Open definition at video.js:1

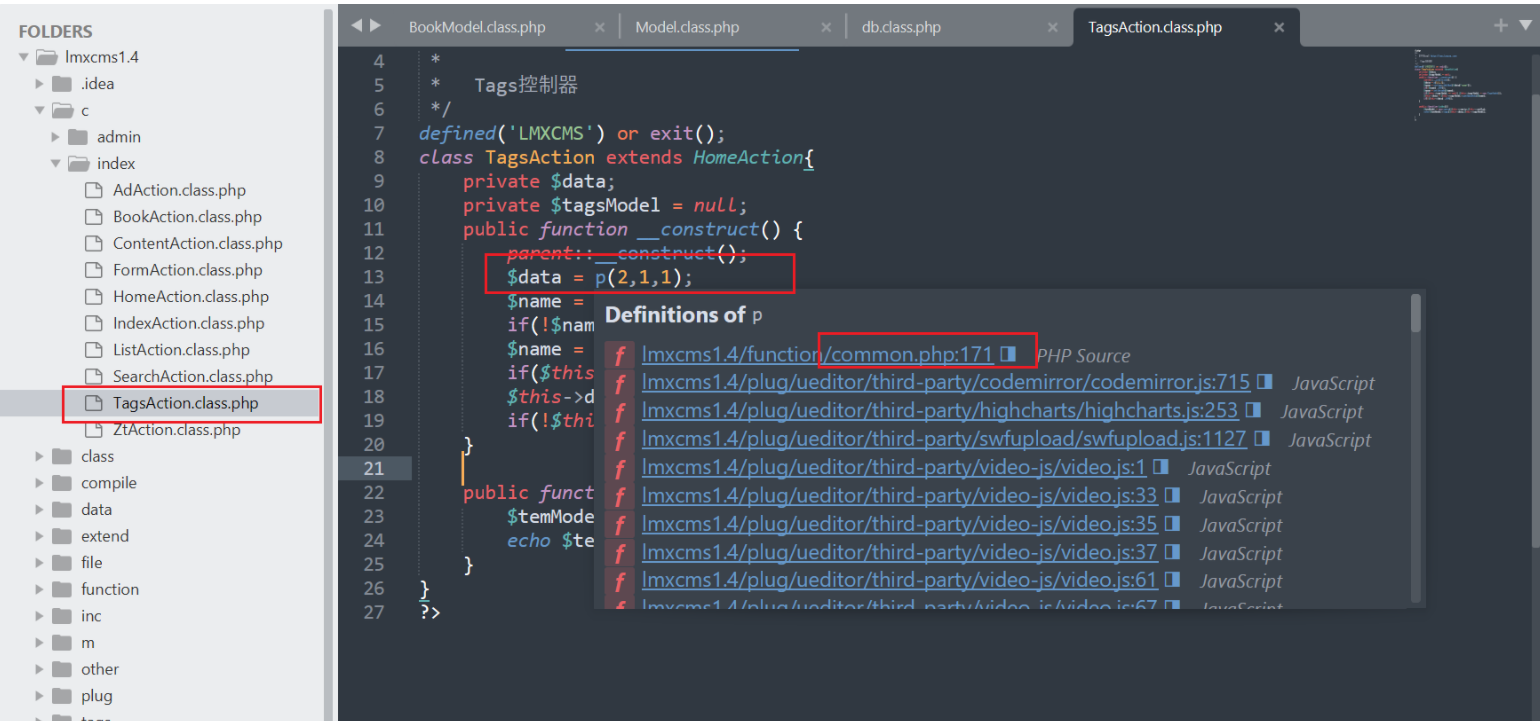[894, 467]
